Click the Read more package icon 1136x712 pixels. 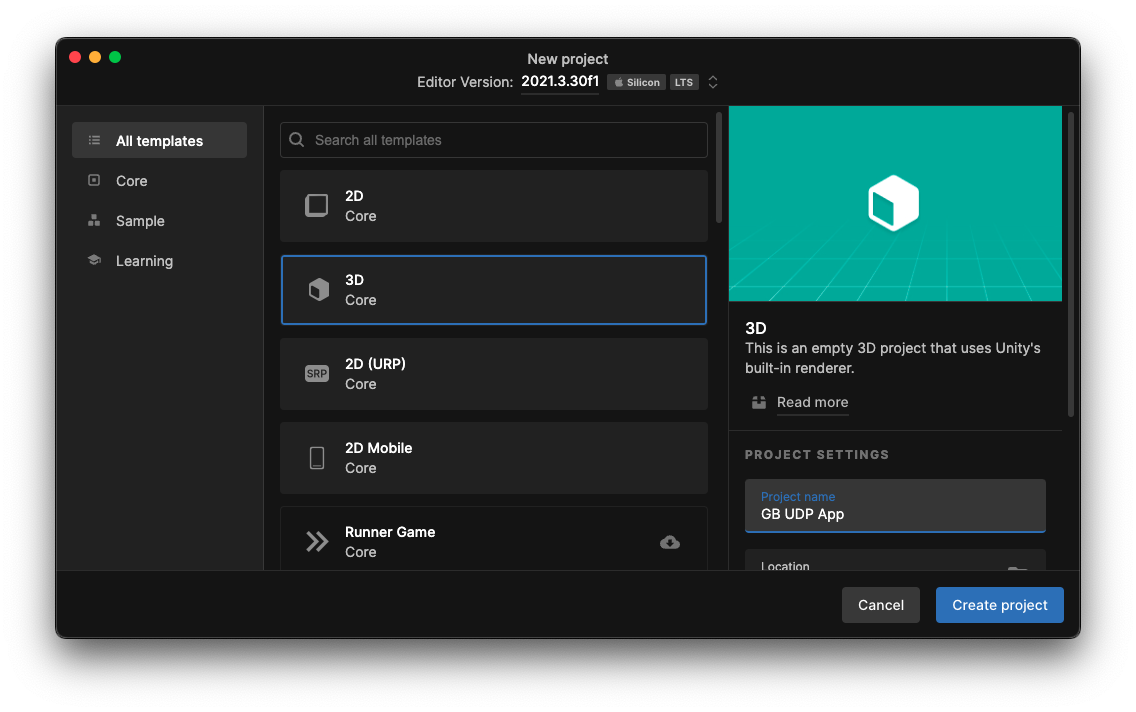tap(759, 402)
